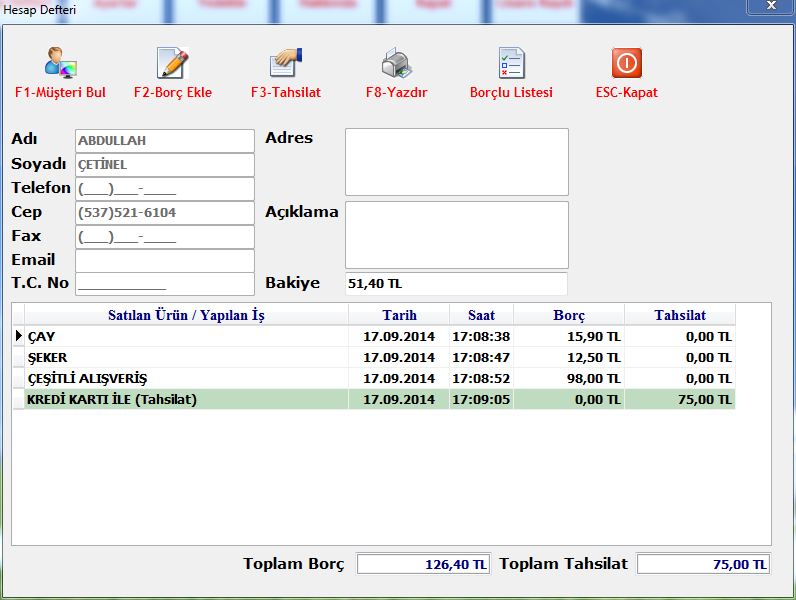Click the Toplam Tahsilat field 75,00 TL
Viewport: 796px width, 600px height.
click(x=704, y=564)
